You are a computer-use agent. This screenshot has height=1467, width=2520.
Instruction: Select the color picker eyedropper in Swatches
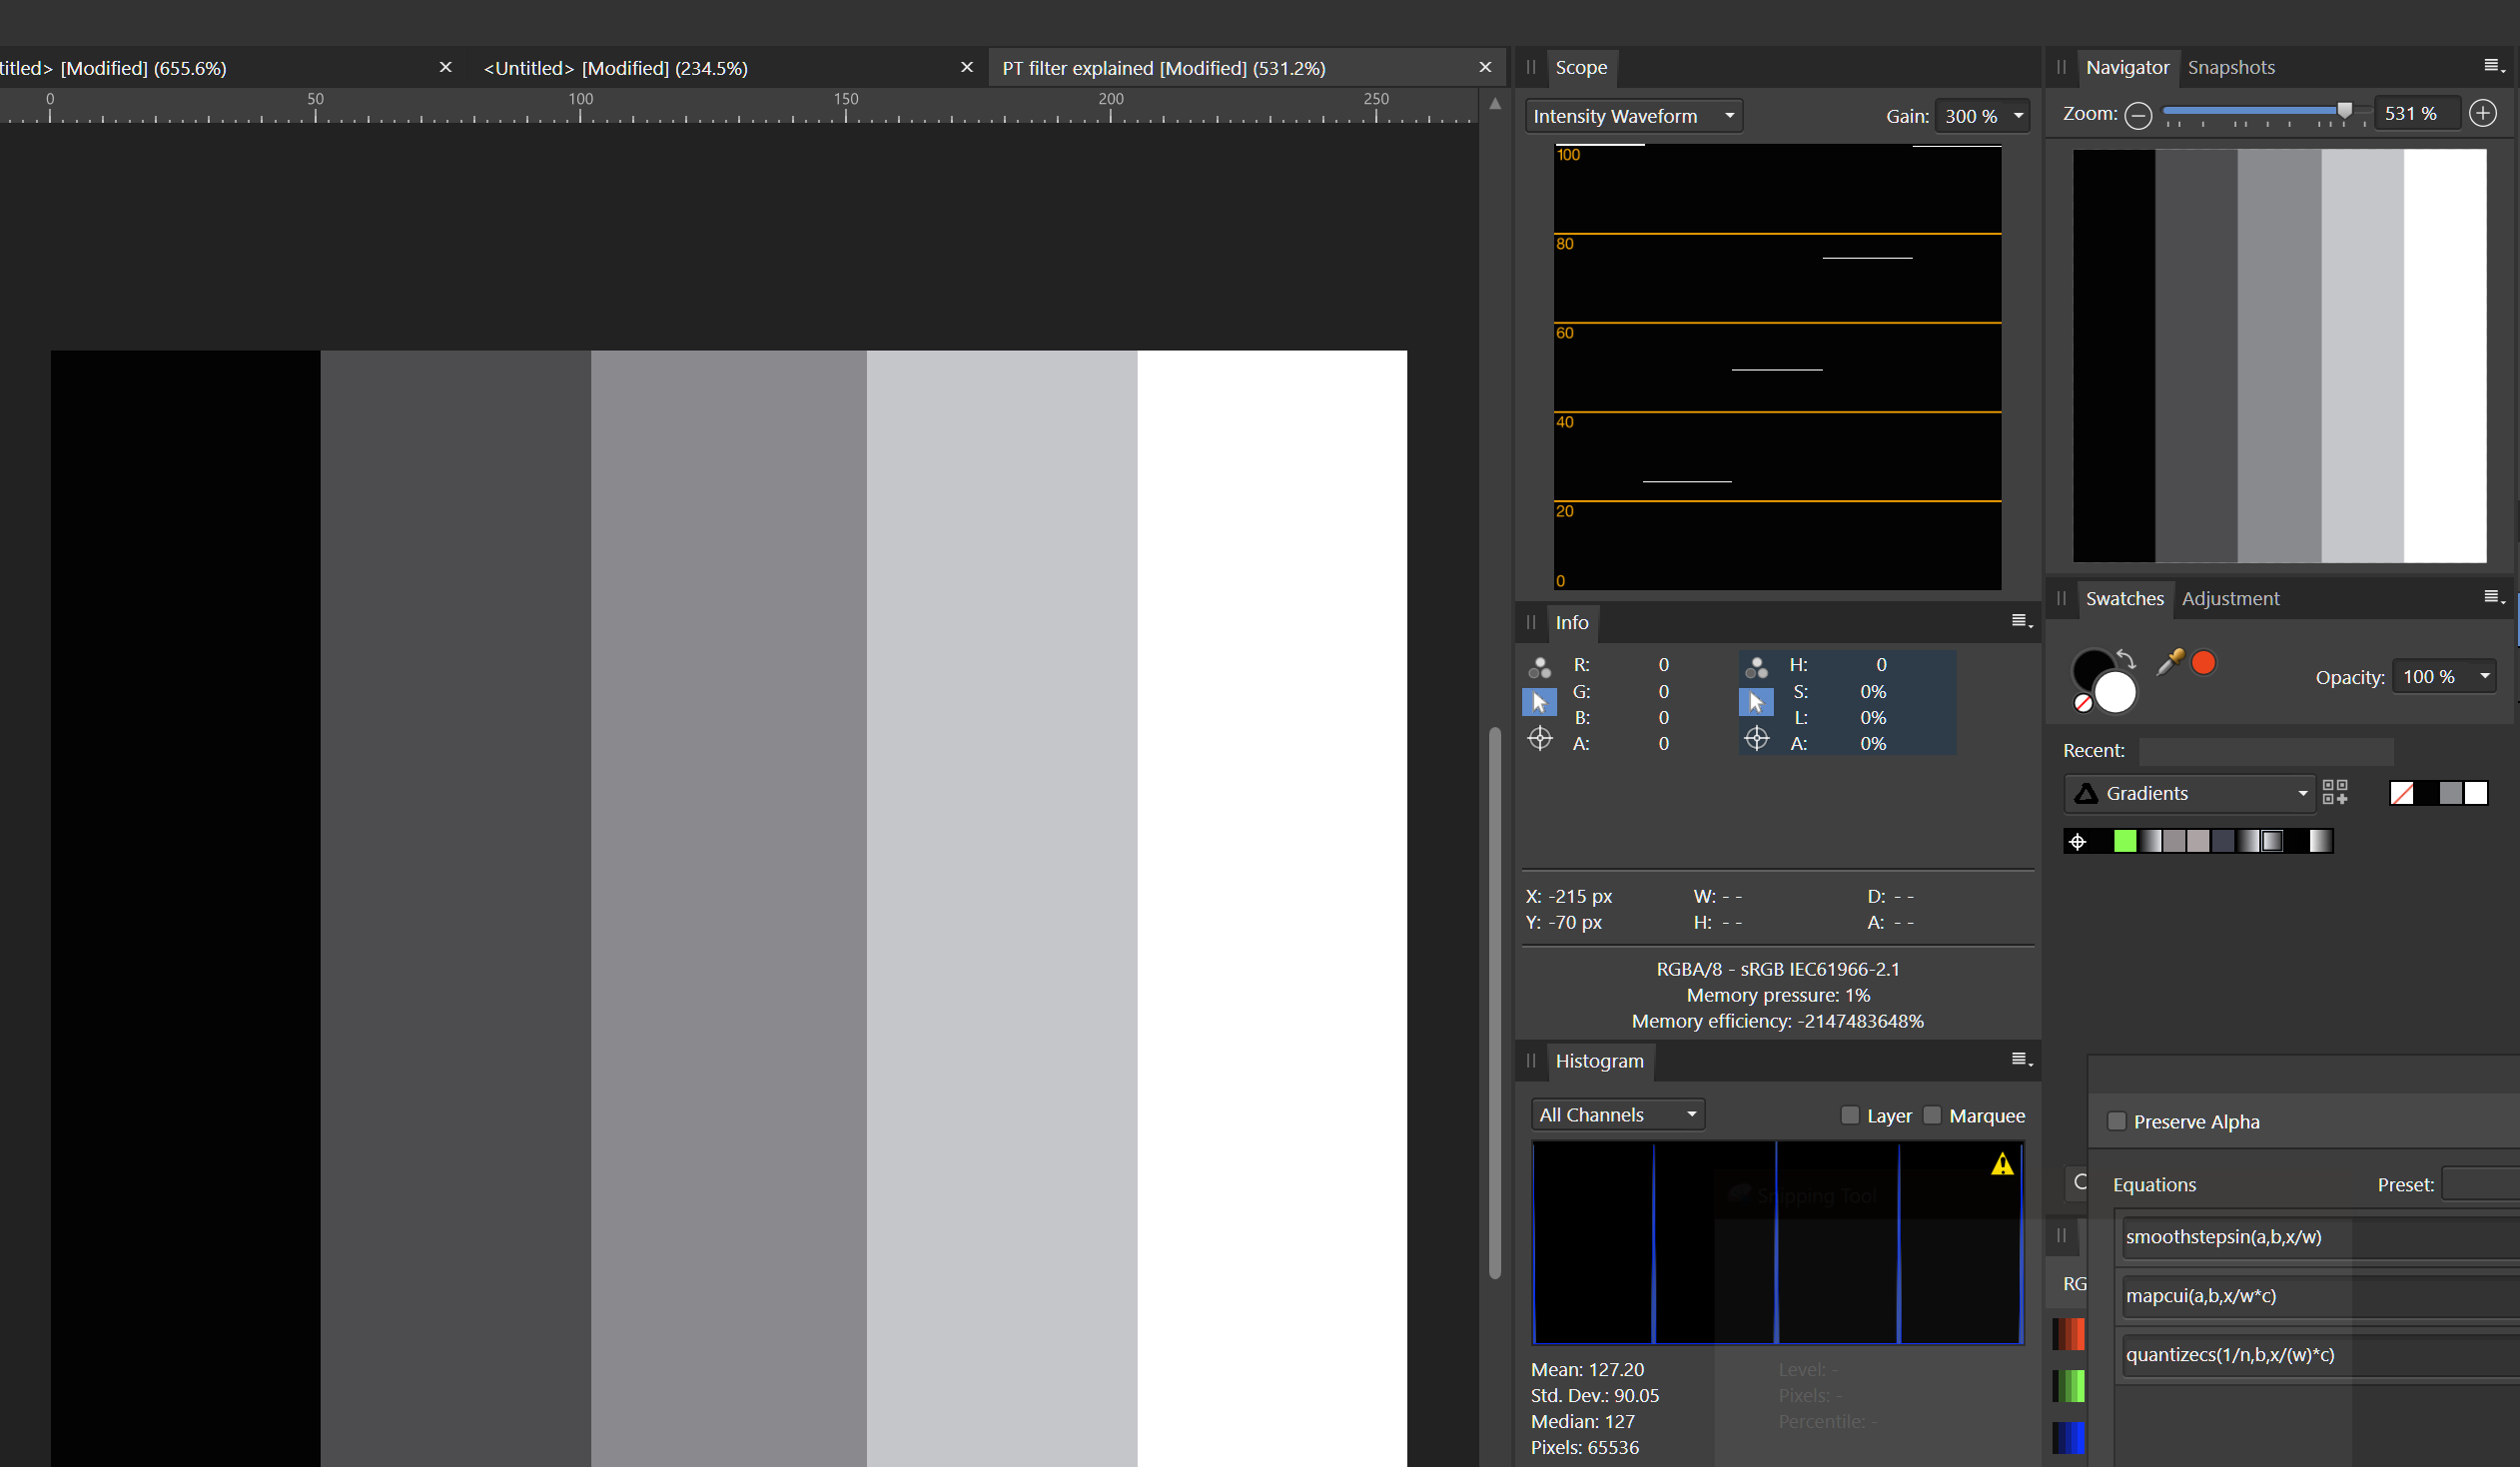2168,662
